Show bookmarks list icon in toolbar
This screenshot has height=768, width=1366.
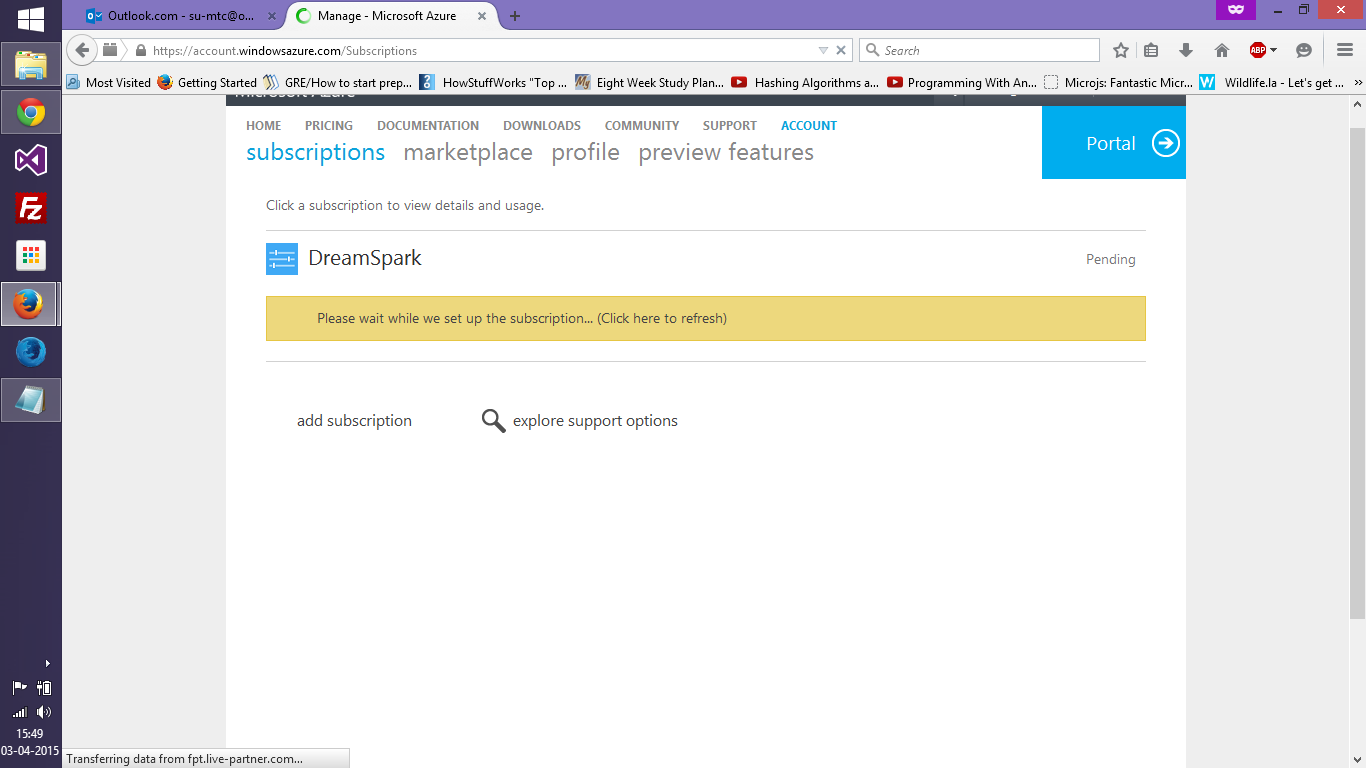point(1151,50)
